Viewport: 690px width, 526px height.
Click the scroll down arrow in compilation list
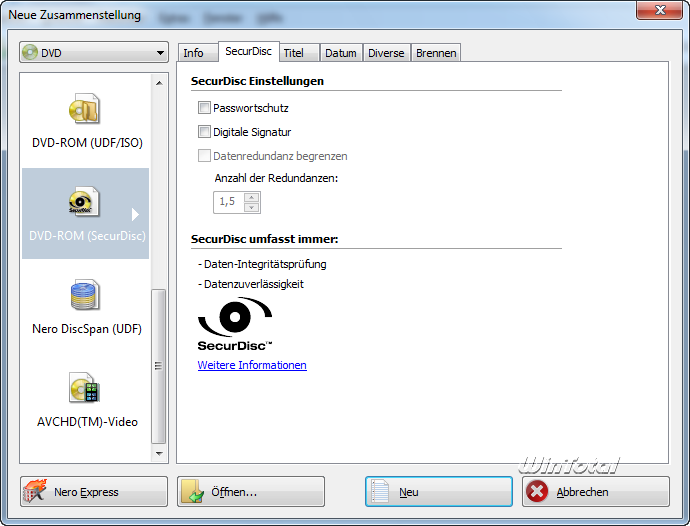159,453
